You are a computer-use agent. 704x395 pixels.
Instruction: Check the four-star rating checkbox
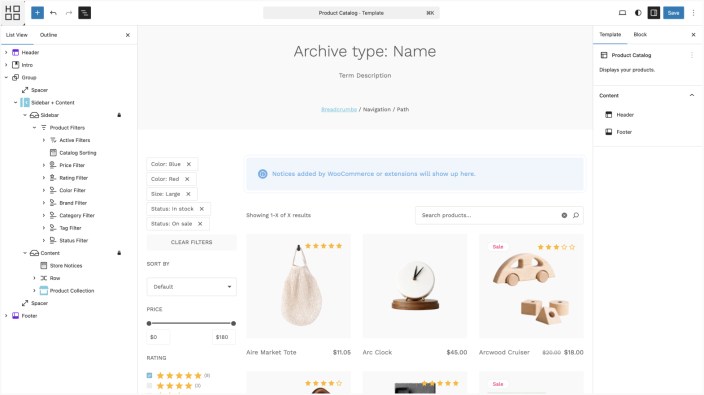[150, 386]
